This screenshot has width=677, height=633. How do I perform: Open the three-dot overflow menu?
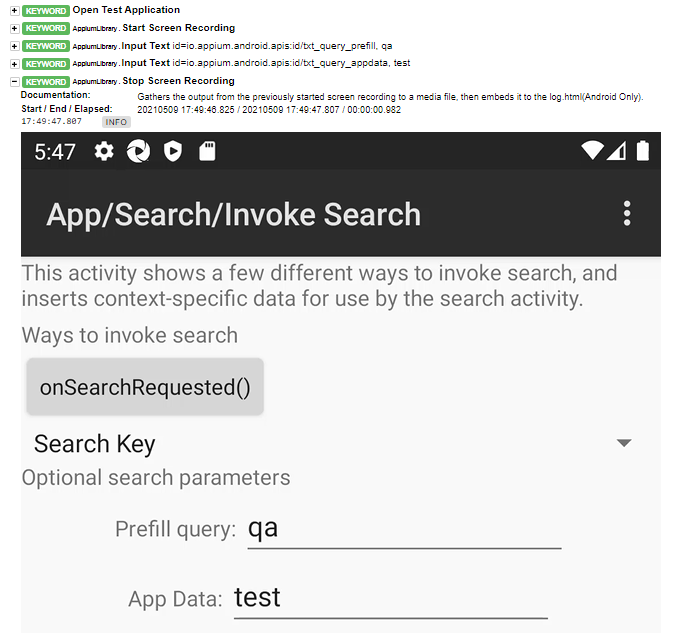627,213
